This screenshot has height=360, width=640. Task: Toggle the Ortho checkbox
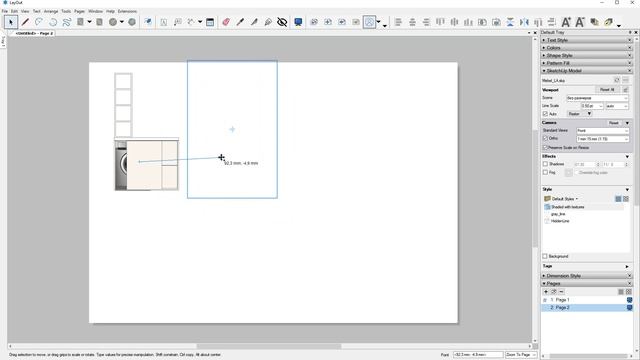tap(545, 139)
